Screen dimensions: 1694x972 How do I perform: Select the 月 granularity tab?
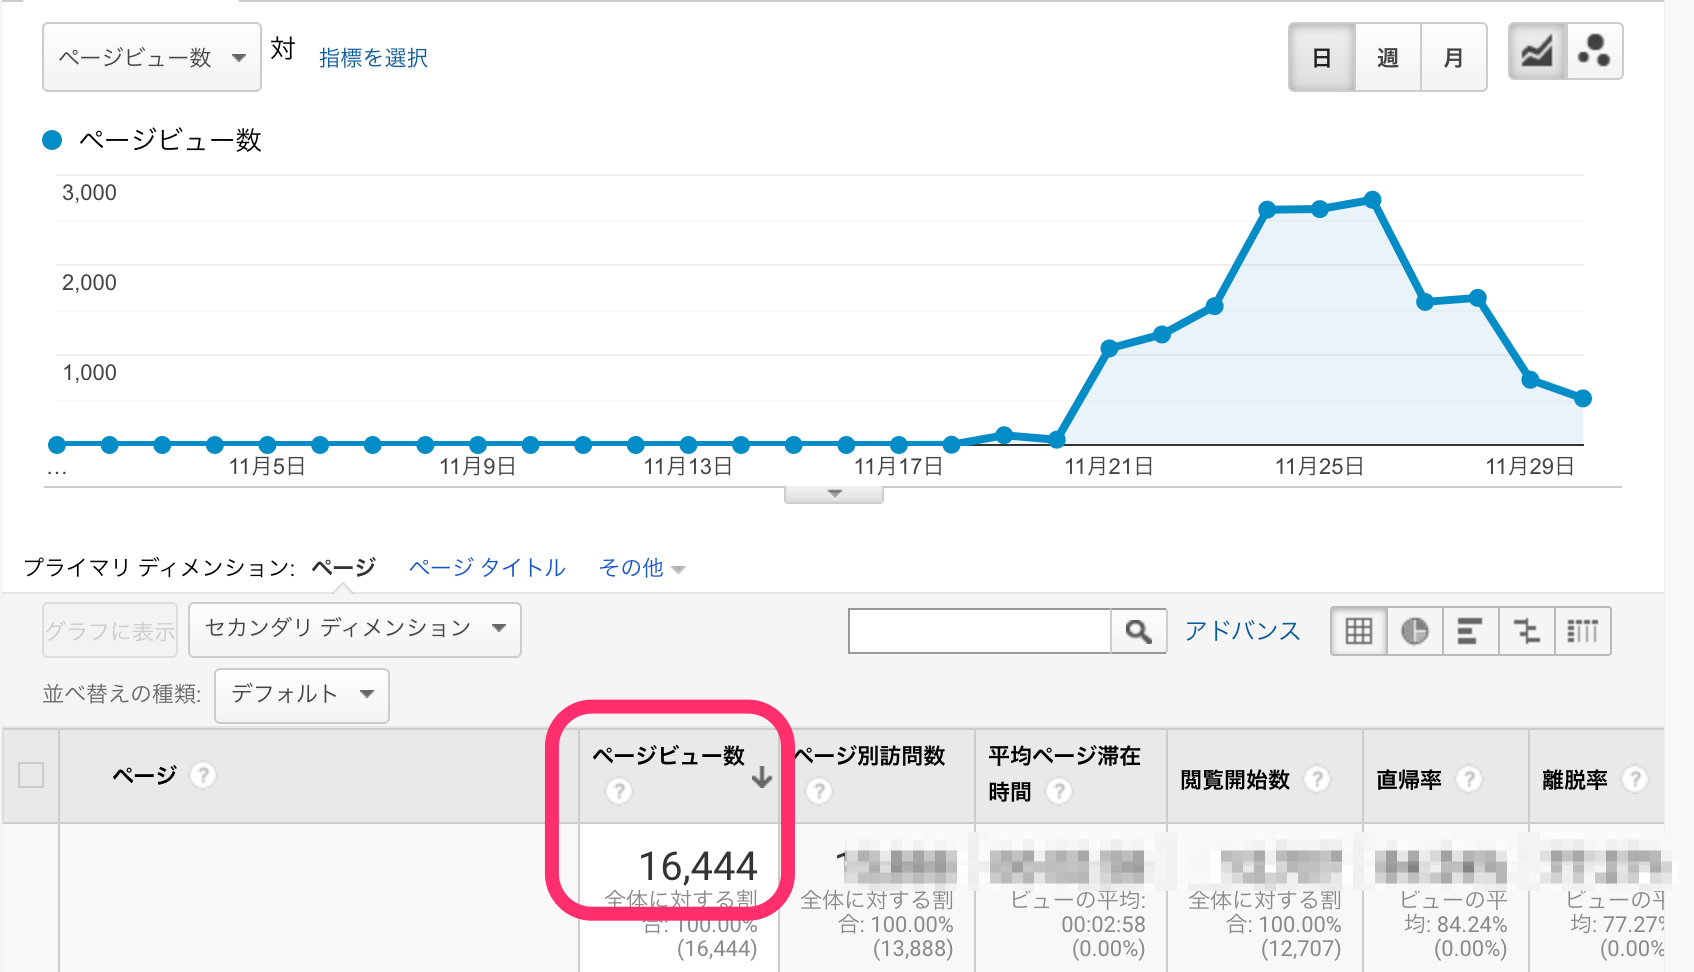click(1454, 57)
